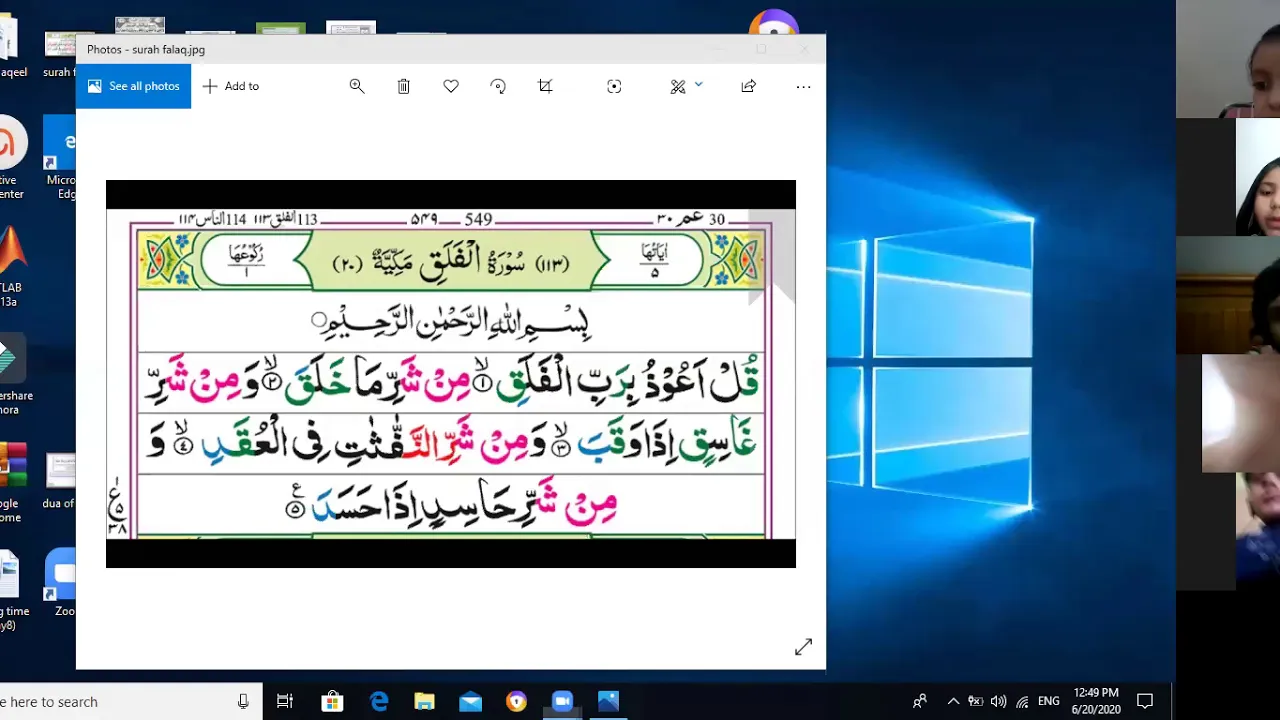This screenshot has width=1280, height=720.
Task: Click the Photos - surah falaq.jpg title bar
Action: coord(451,49)
